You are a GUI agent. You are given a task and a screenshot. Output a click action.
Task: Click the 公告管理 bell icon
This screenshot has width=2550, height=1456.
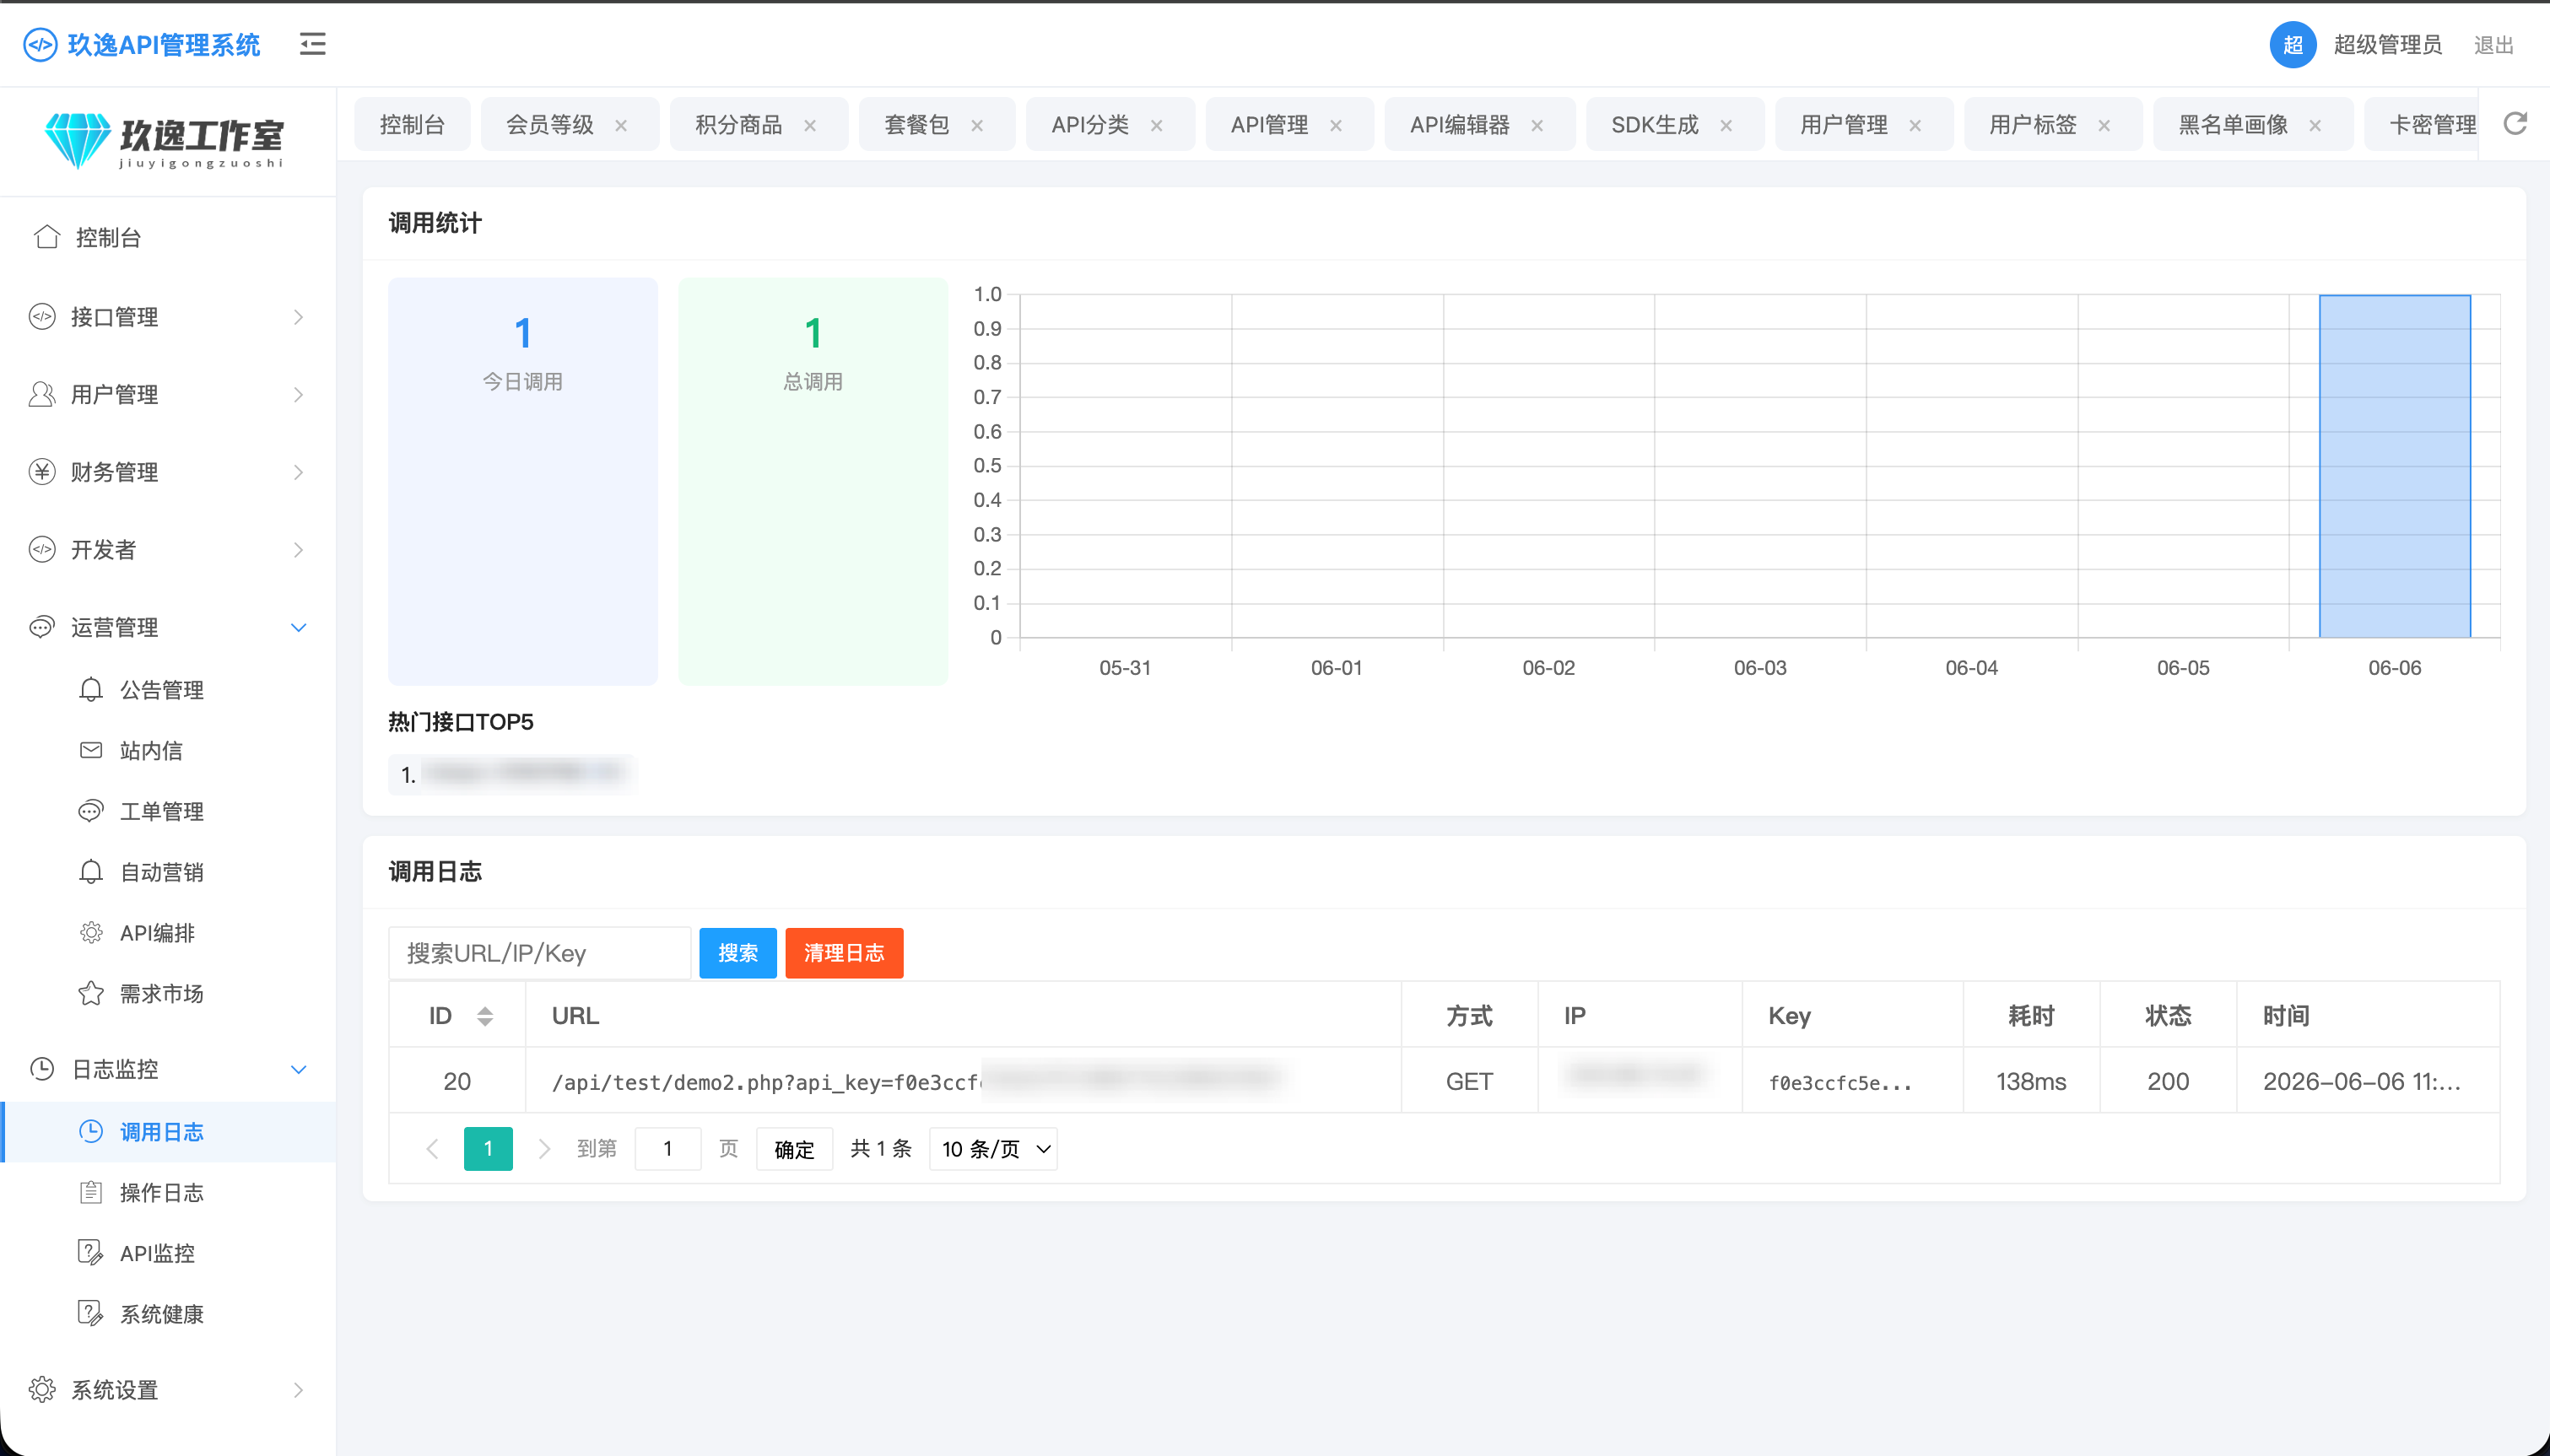91,690
